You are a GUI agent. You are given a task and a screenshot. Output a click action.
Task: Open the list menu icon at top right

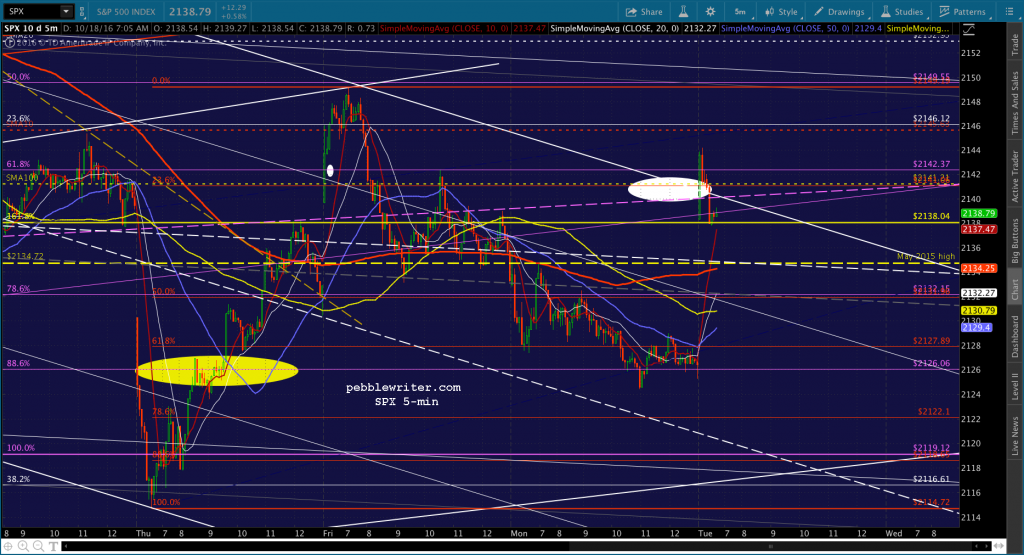(x=1009, y=12)
